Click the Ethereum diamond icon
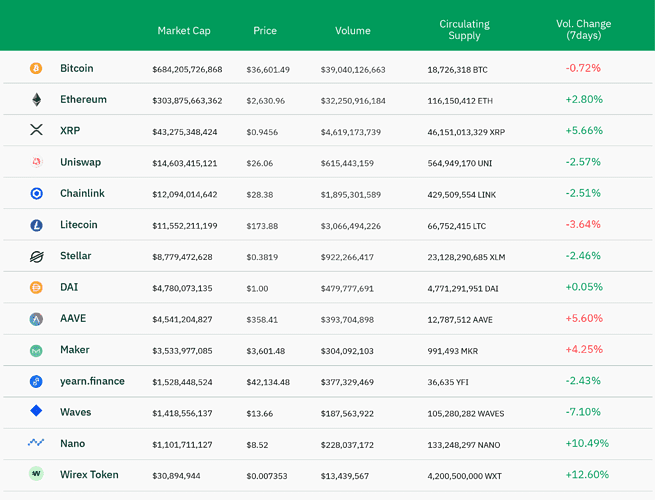The width and height of the screenshot is (655, 500). (37, 99)
